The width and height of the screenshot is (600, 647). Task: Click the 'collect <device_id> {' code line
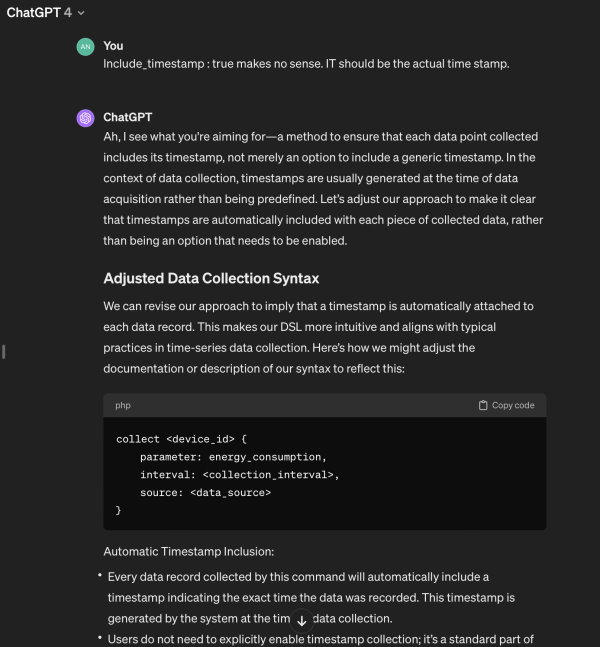coord(181,439)
